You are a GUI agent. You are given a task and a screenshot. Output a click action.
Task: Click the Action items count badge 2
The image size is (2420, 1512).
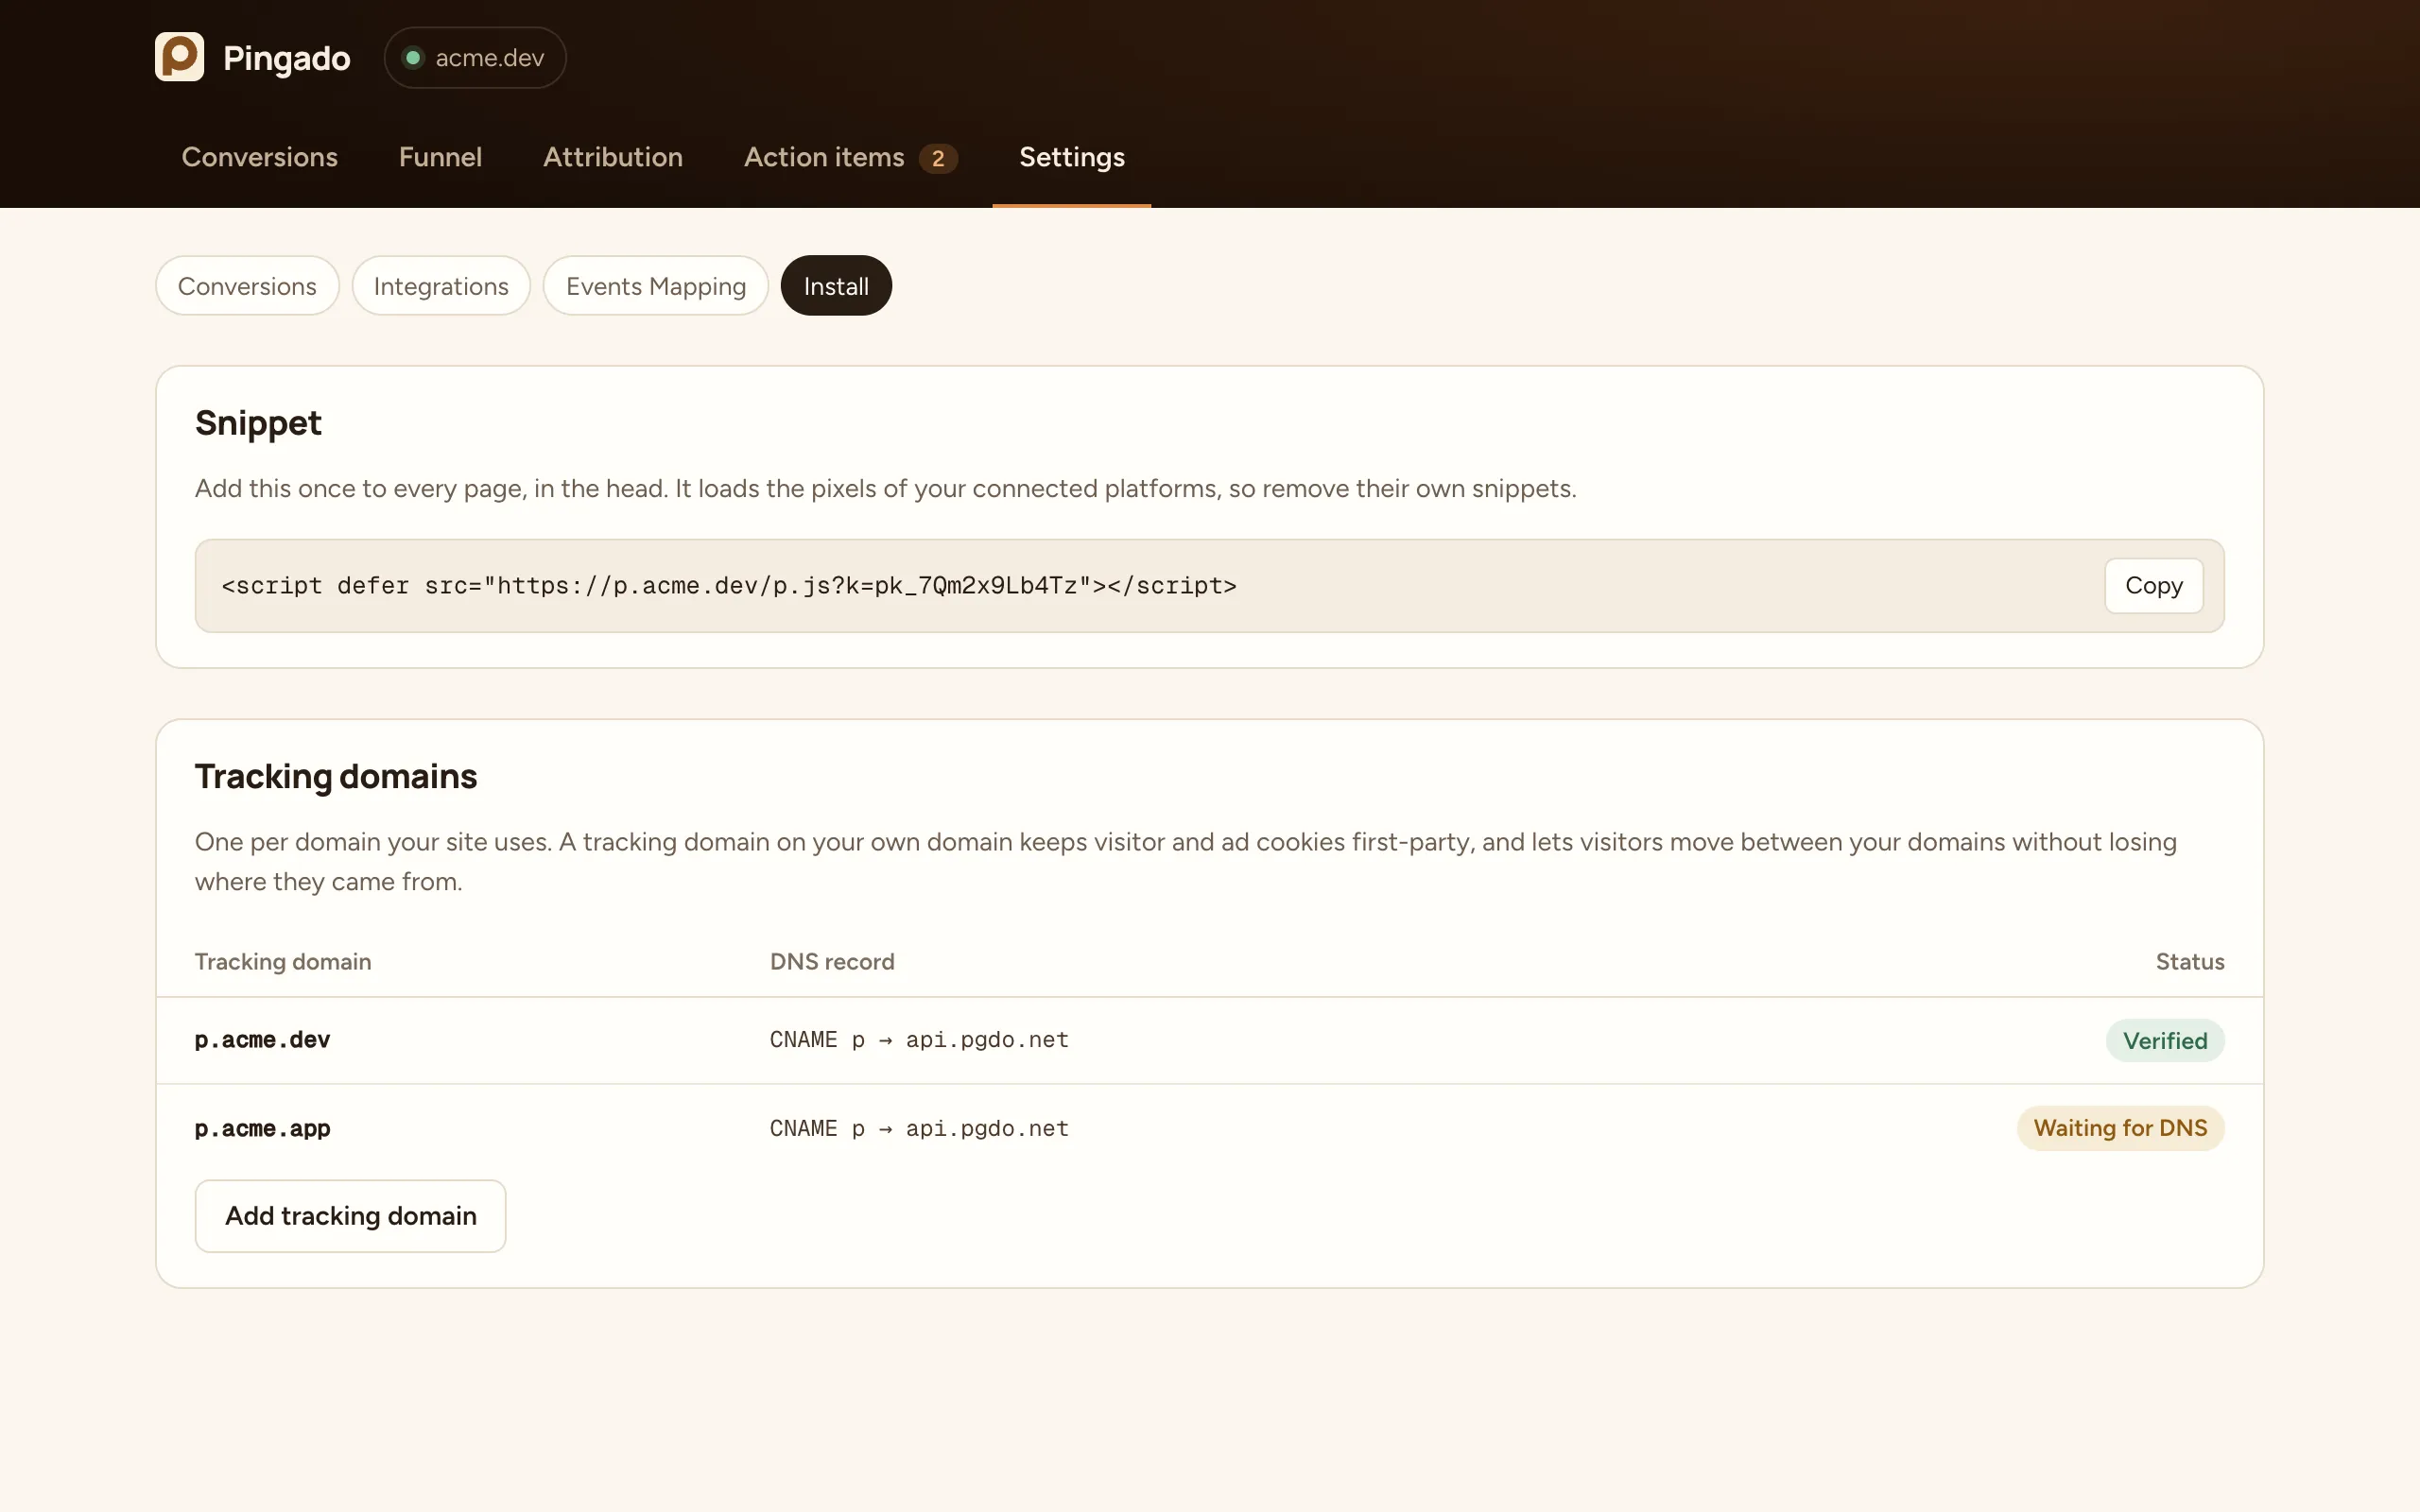click(938, 158)
